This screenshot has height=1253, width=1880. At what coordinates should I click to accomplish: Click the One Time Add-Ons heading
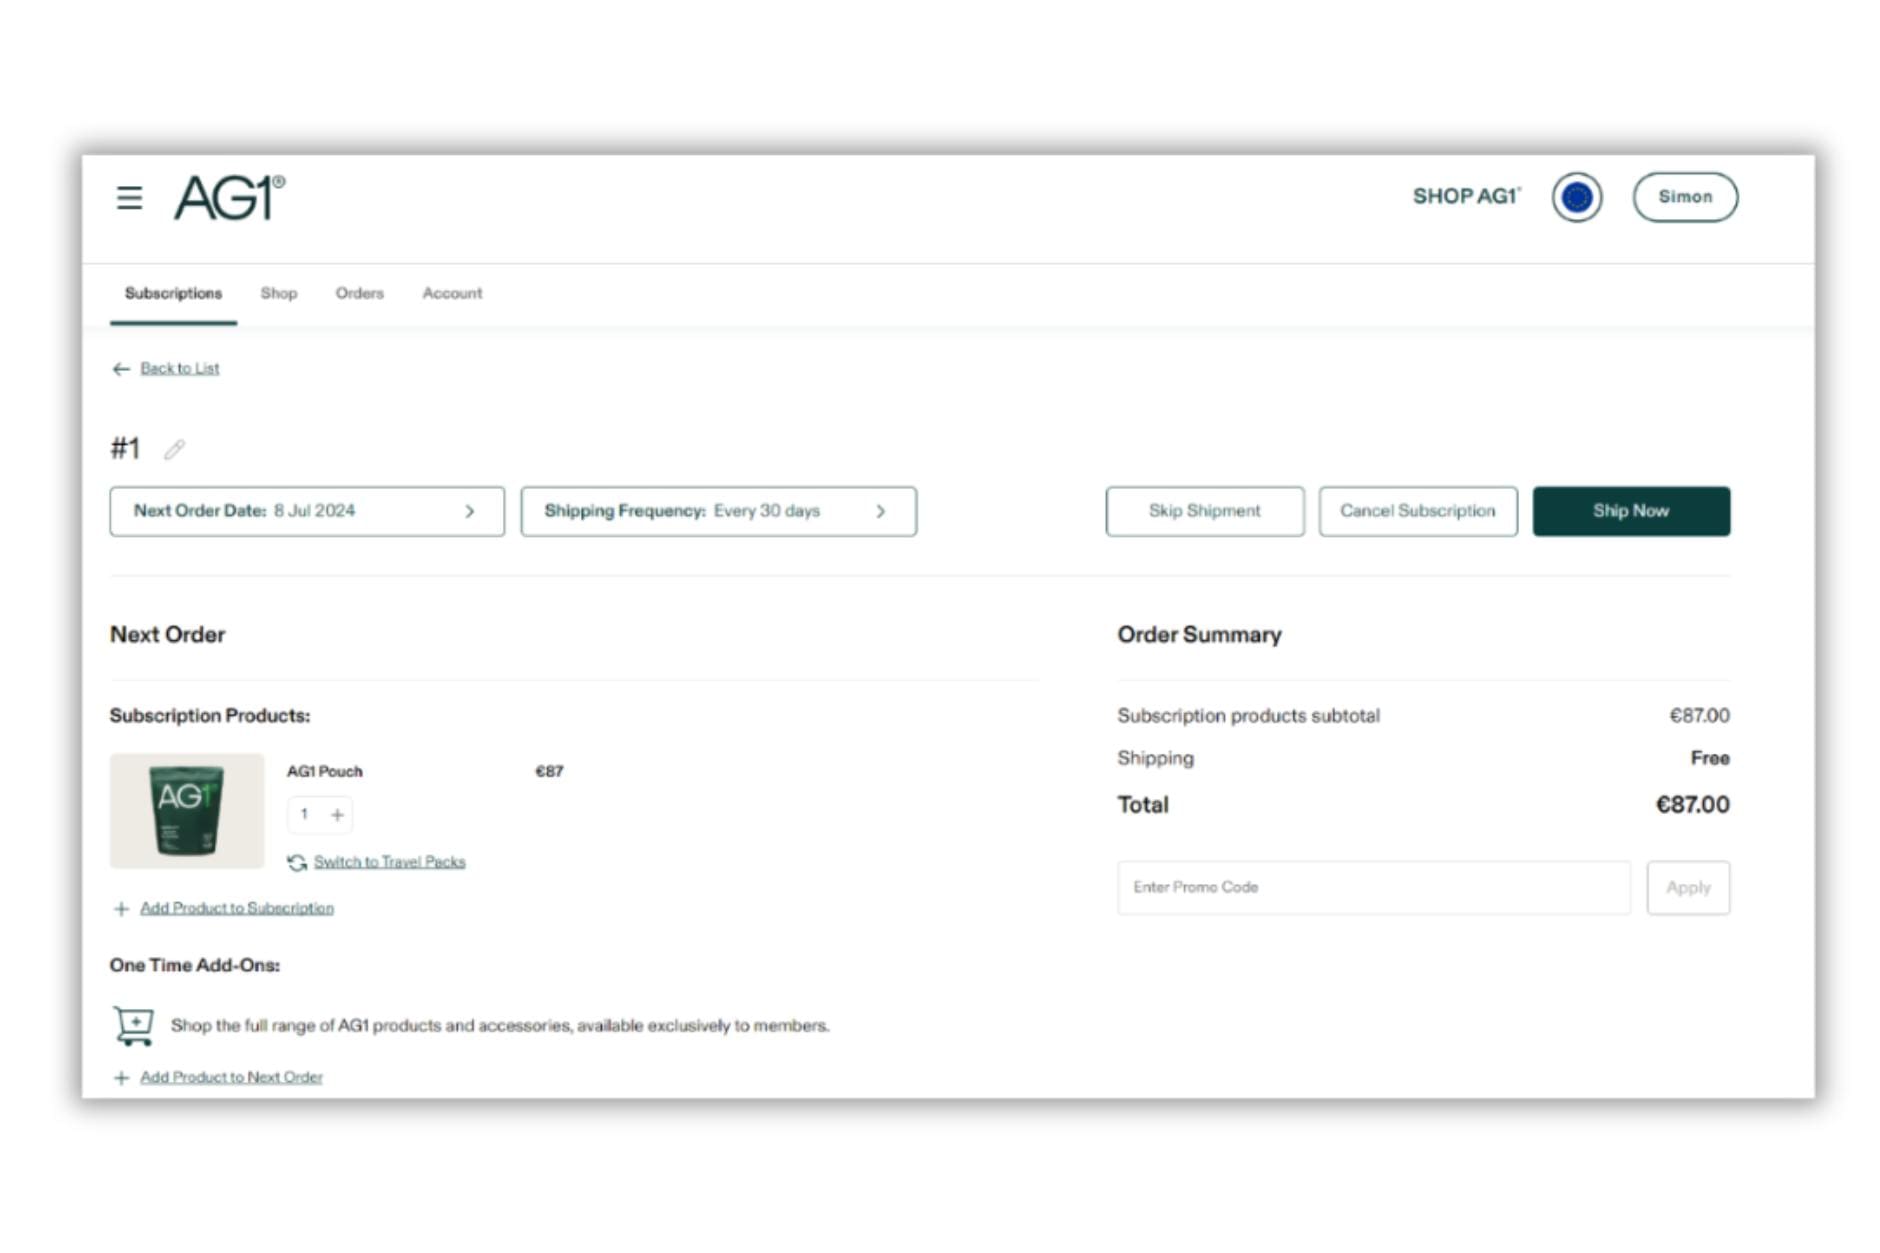point(195,966)
